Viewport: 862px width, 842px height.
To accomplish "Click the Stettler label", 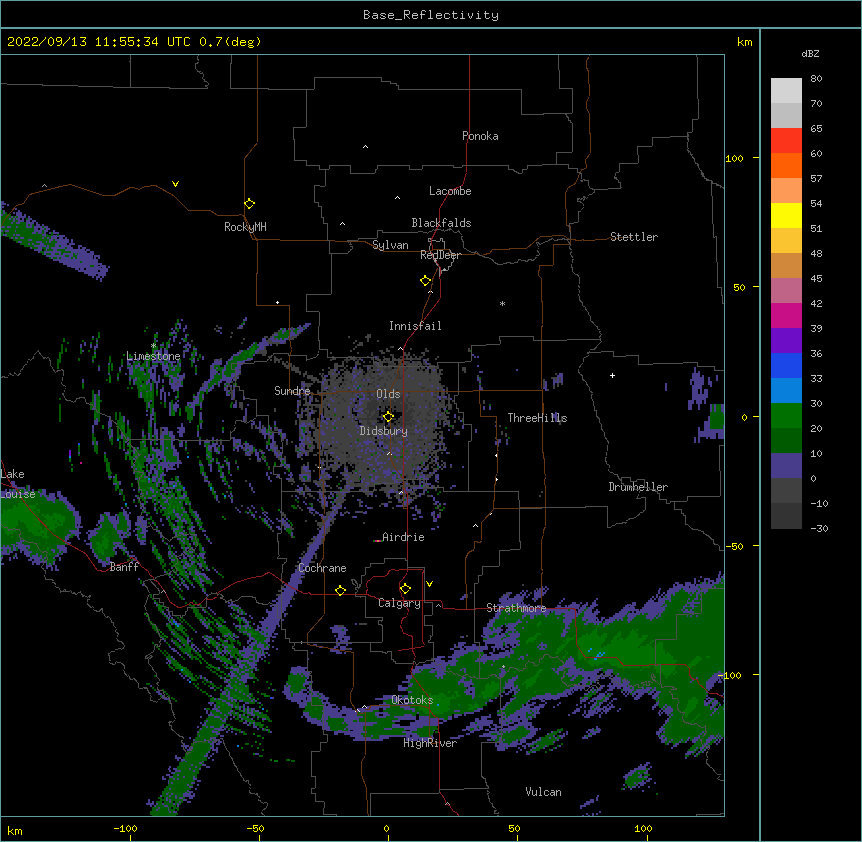I will coord(634,237).
